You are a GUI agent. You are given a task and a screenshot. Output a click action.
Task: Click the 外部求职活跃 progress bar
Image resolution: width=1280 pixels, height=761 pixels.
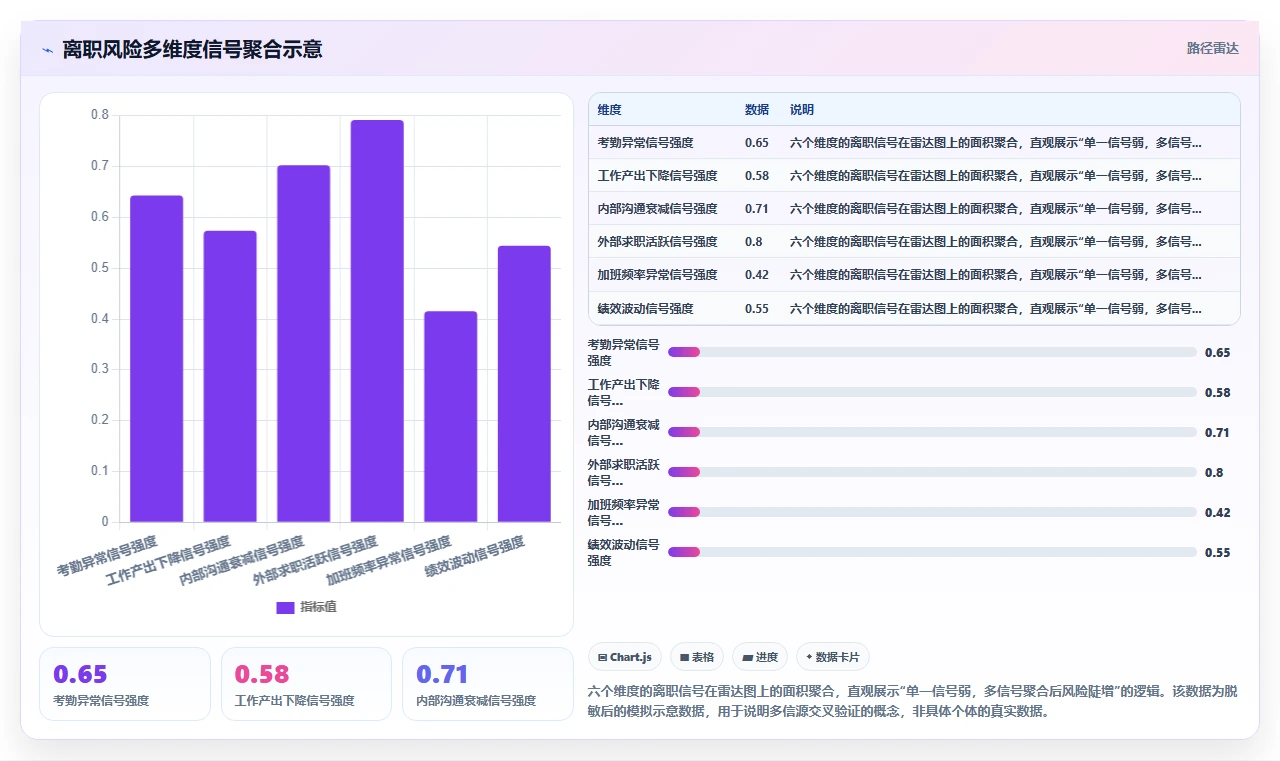pyautogui.click(x=932, y=472)
